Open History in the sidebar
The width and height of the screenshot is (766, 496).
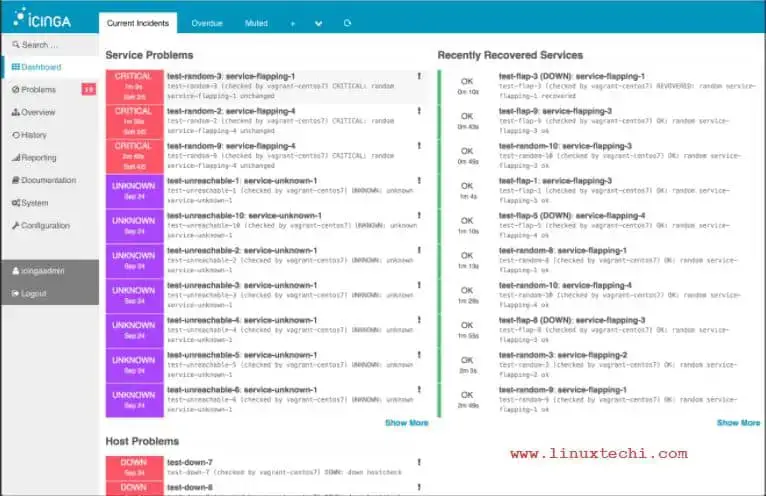[x=29, y=135]
